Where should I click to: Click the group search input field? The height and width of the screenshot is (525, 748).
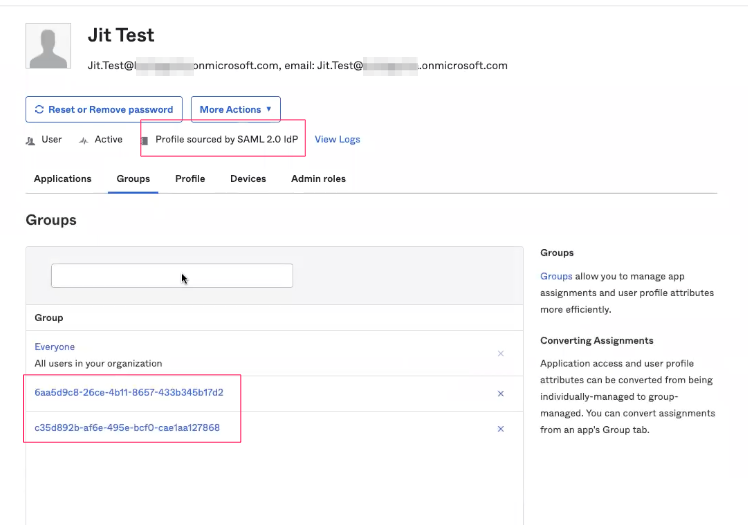click(172, 276)
